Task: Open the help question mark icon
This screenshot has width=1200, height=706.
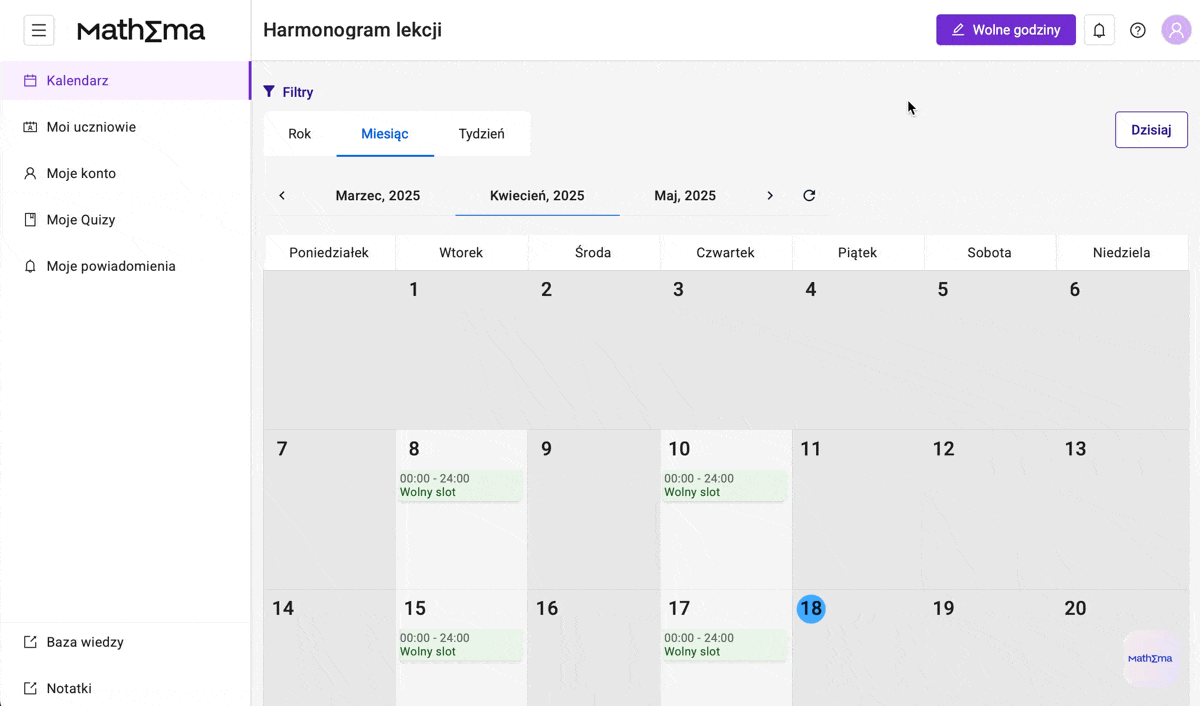Action: [1138, 30]
